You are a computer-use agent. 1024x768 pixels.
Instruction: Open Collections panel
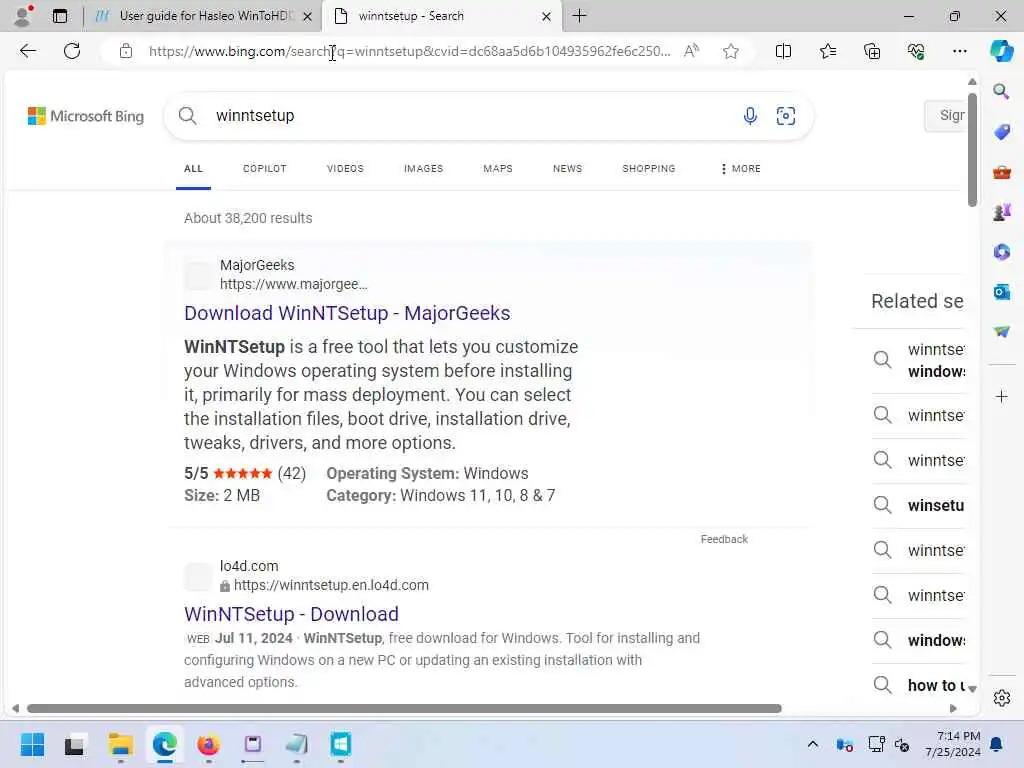(872, 51)
